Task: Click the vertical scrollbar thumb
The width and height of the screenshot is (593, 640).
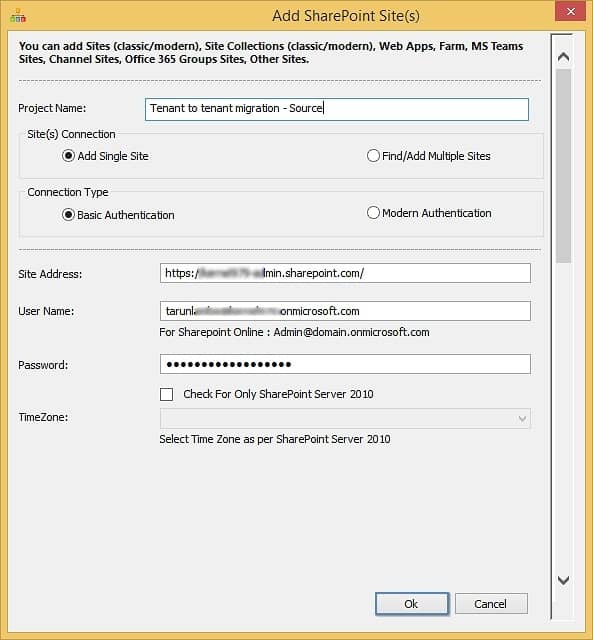Action: [x=564, y=166]
